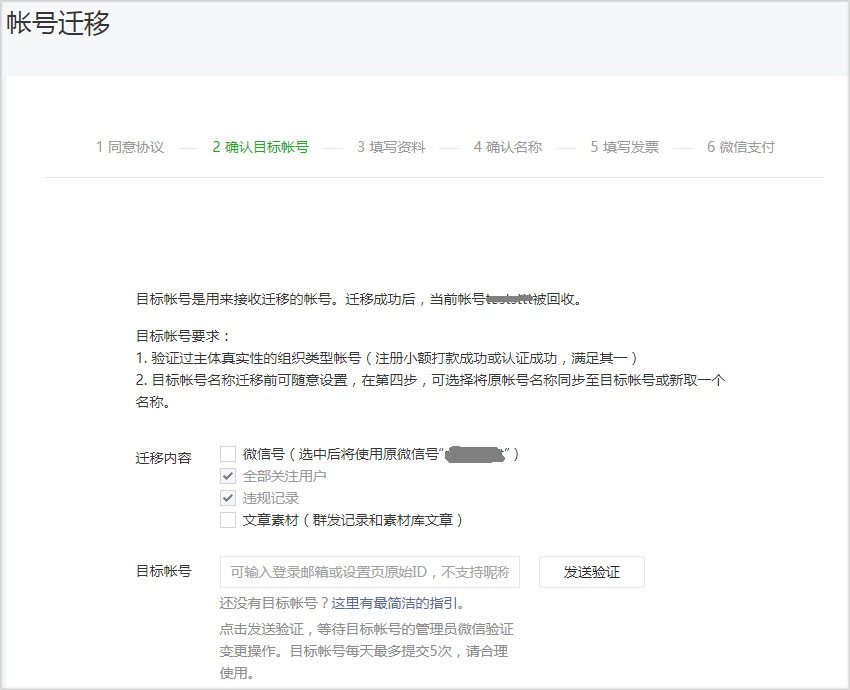Image resolution: width=850 pixels, height=690 pixels.
Task: Toggle off the 违规记录 selection
Action: click(x=226, y=498)
